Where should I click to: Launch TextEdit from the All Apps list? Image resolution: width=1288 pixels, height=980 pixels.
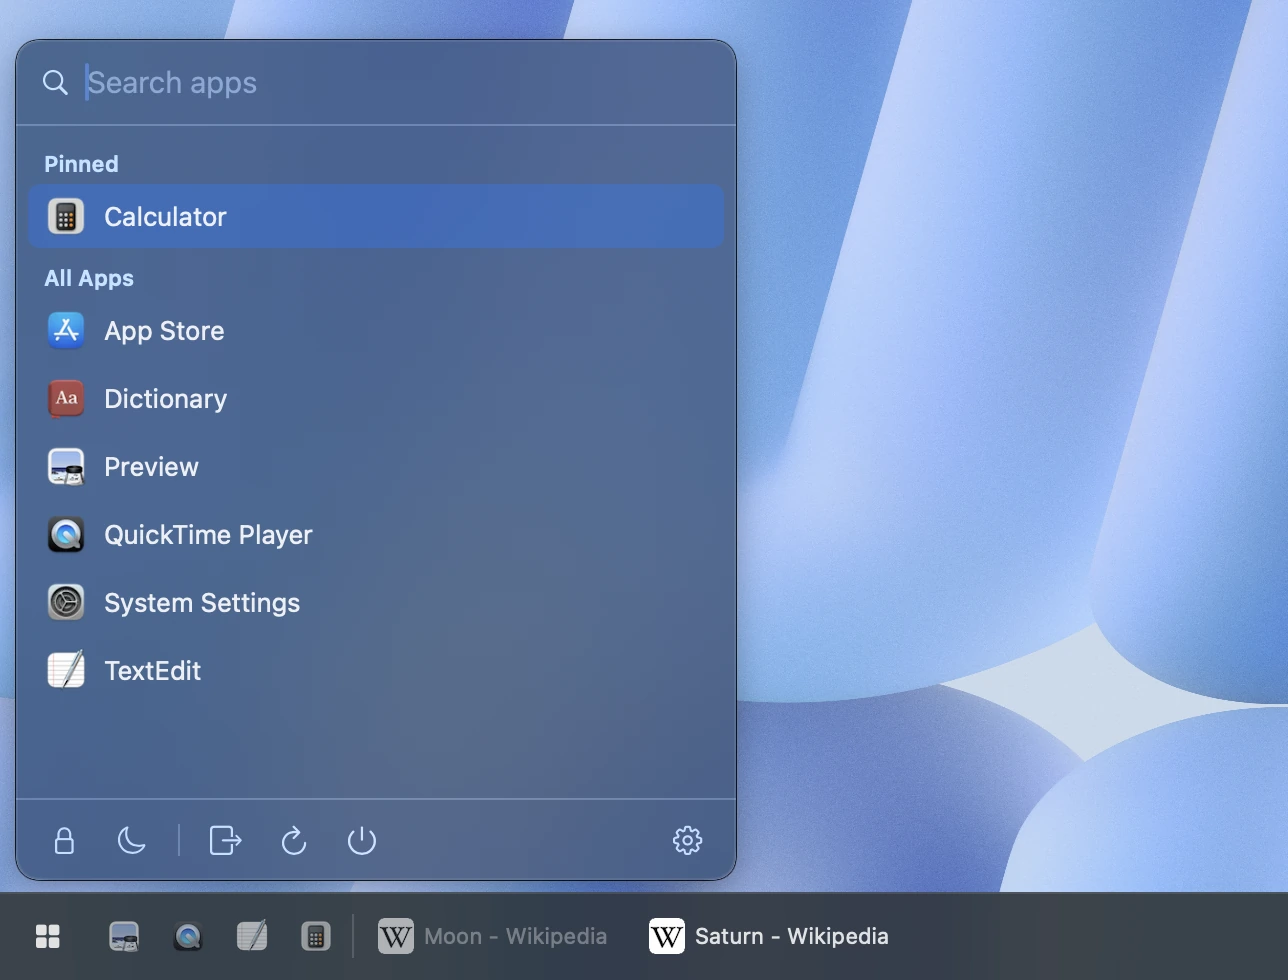coord(376,670)
